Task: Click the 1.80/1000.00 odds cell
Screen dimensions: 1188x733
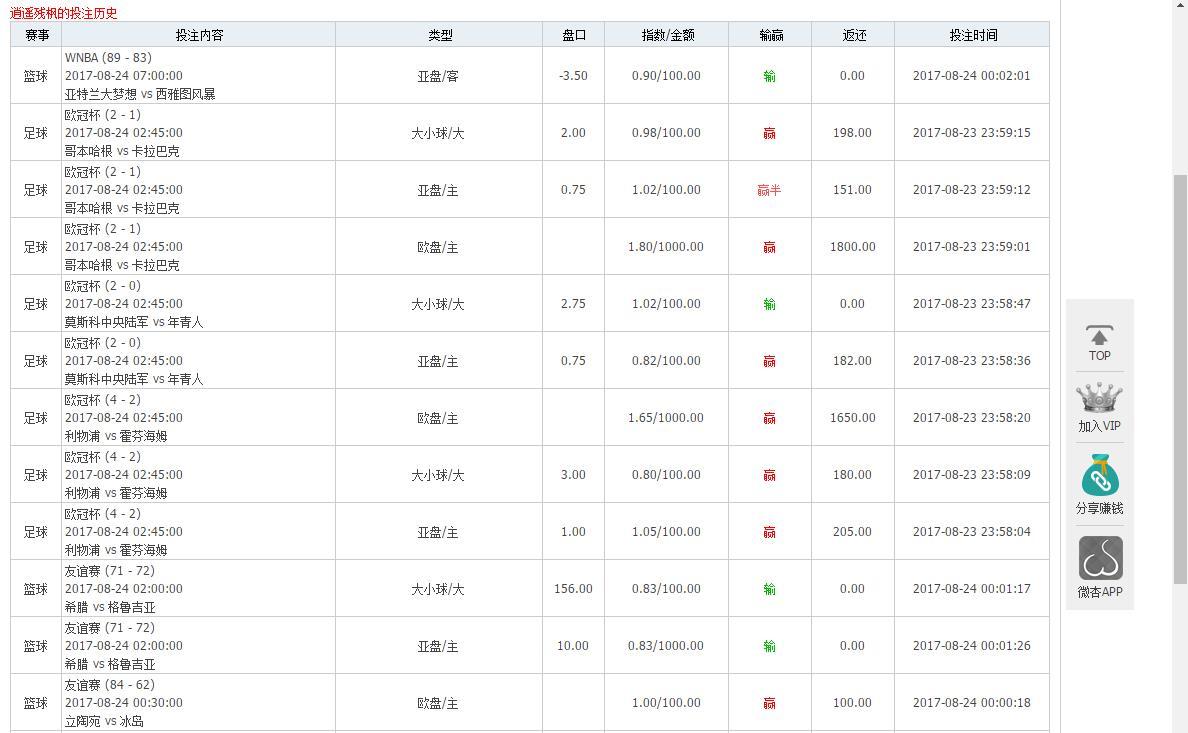Action: (x=666, y=246)
